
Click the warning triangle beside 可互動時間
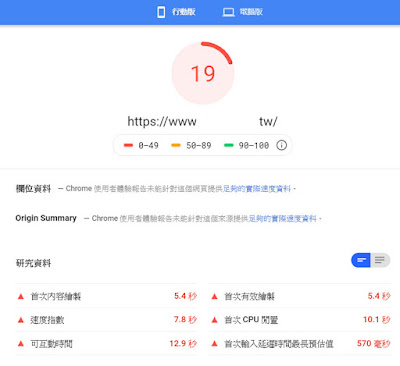(x=21, y=343)
